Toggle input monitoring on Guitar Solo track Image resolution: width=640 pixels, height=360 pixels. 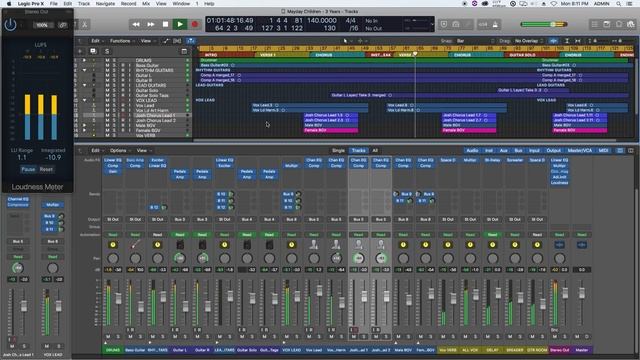130,90
